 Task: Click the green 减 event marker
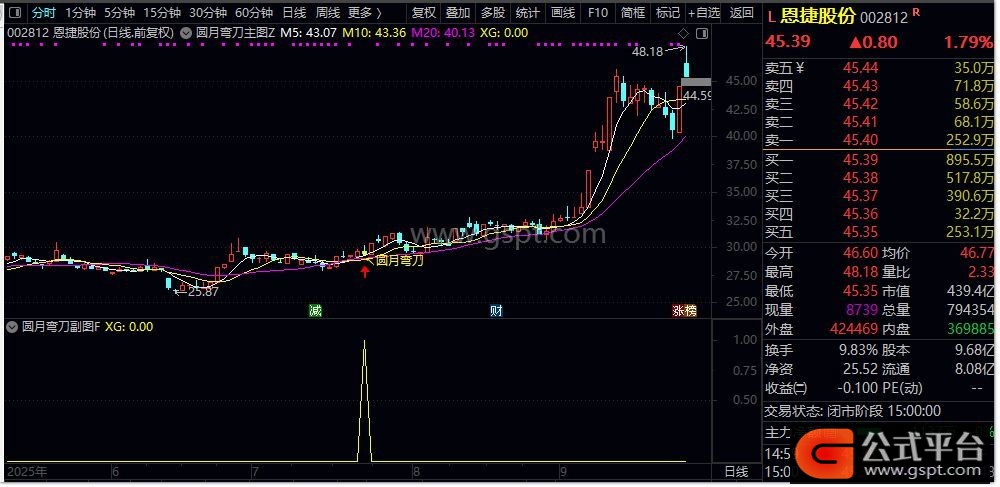click(x=315, y=310)
